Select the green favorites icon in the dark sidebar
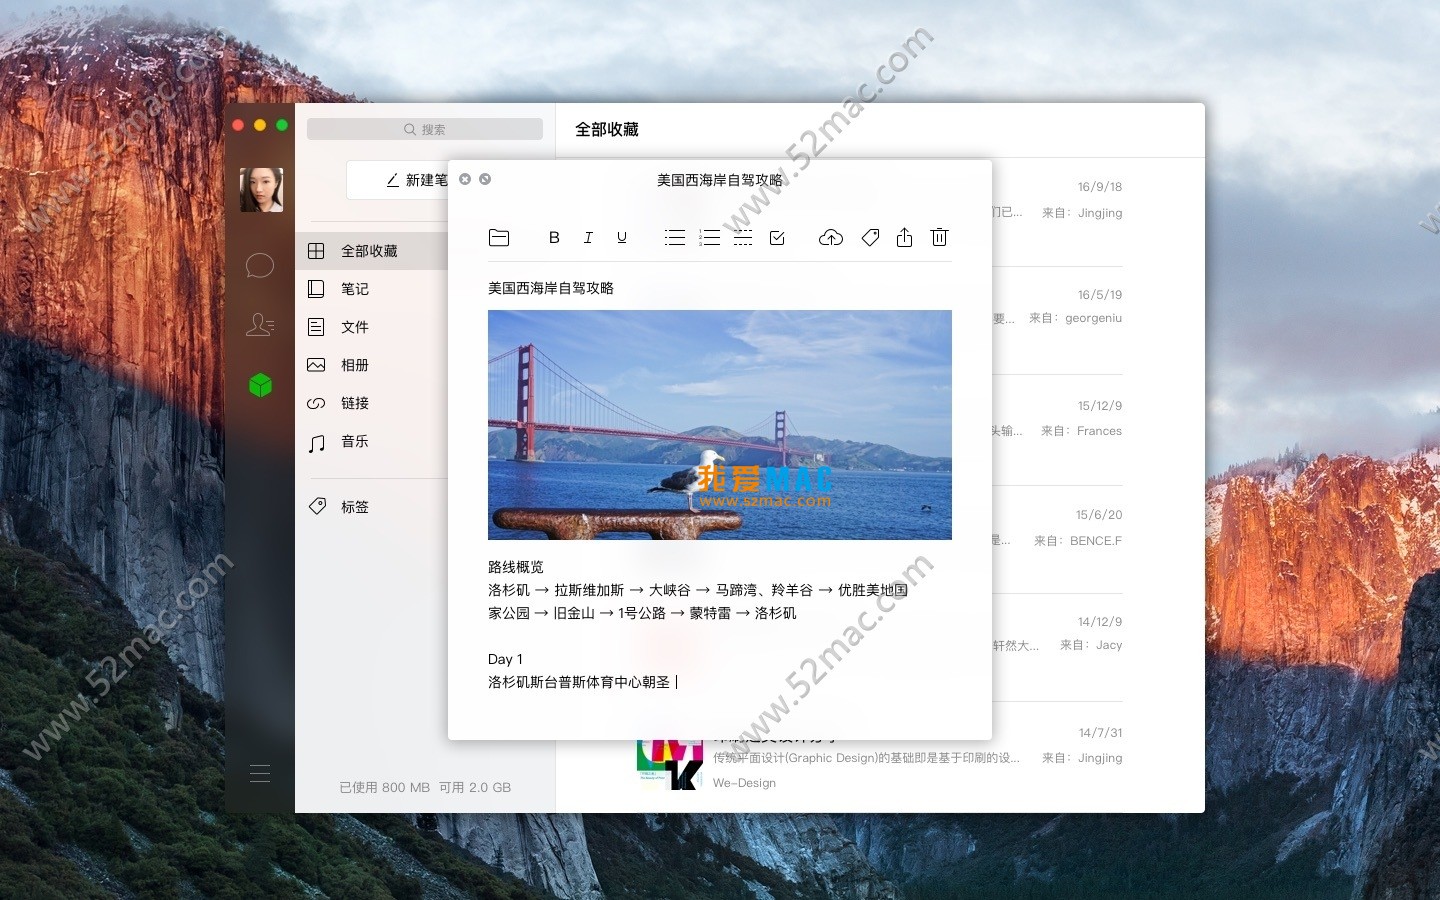Screen dimensions: 1440x900 point(260,385)
